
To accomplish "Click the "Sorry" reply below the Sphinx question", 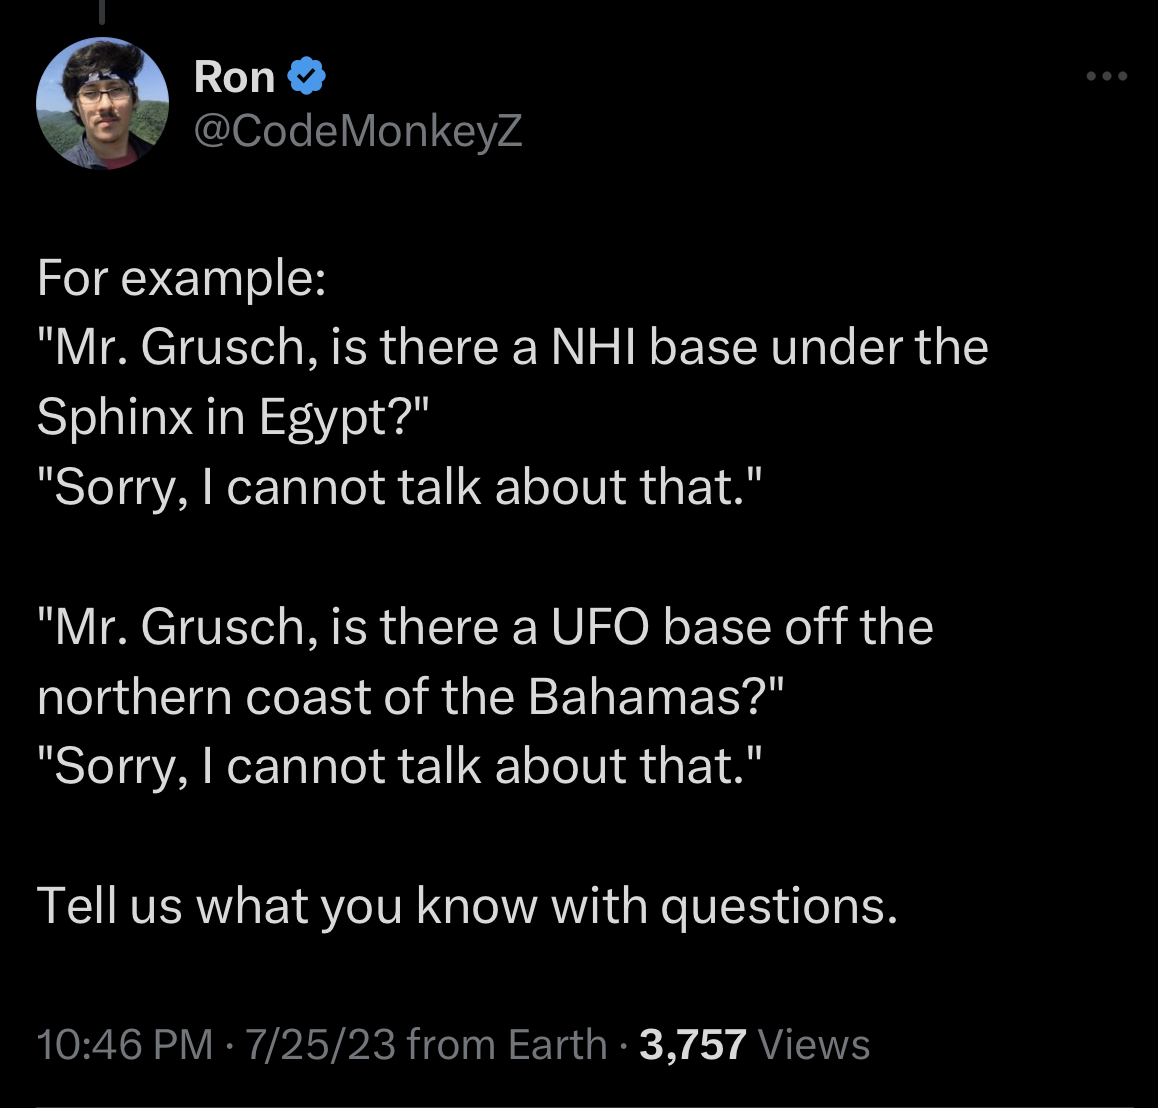I will click(398, 487).
